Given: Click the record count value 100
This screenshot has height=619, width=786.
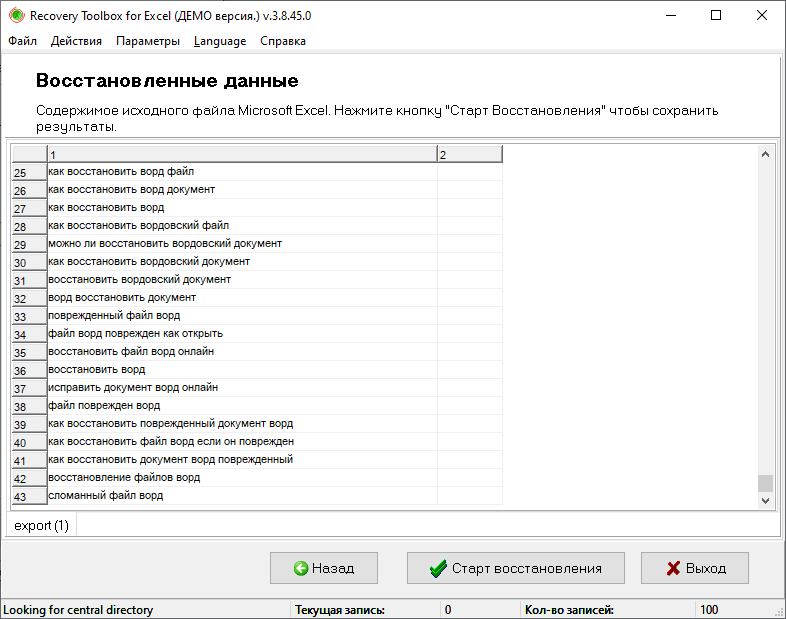Looking at the screenshot, I should tap(709, 610).
